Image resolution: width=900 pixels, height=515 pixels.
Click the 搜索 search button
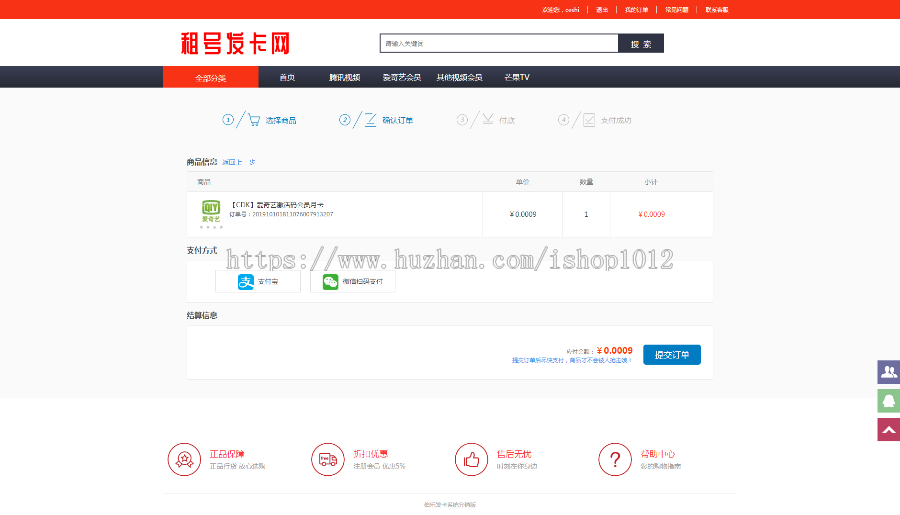[x=641, y=44]
